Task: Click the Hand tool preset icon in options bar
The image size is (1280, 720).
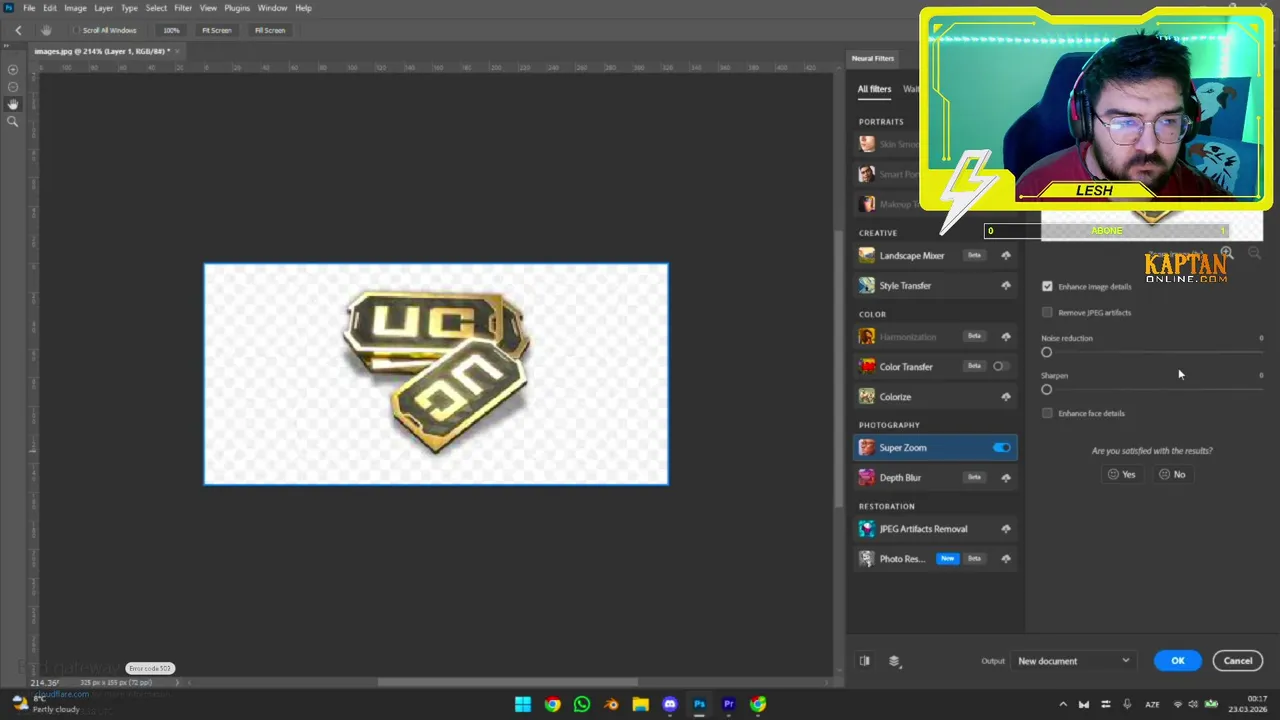Action: [46, 30]
